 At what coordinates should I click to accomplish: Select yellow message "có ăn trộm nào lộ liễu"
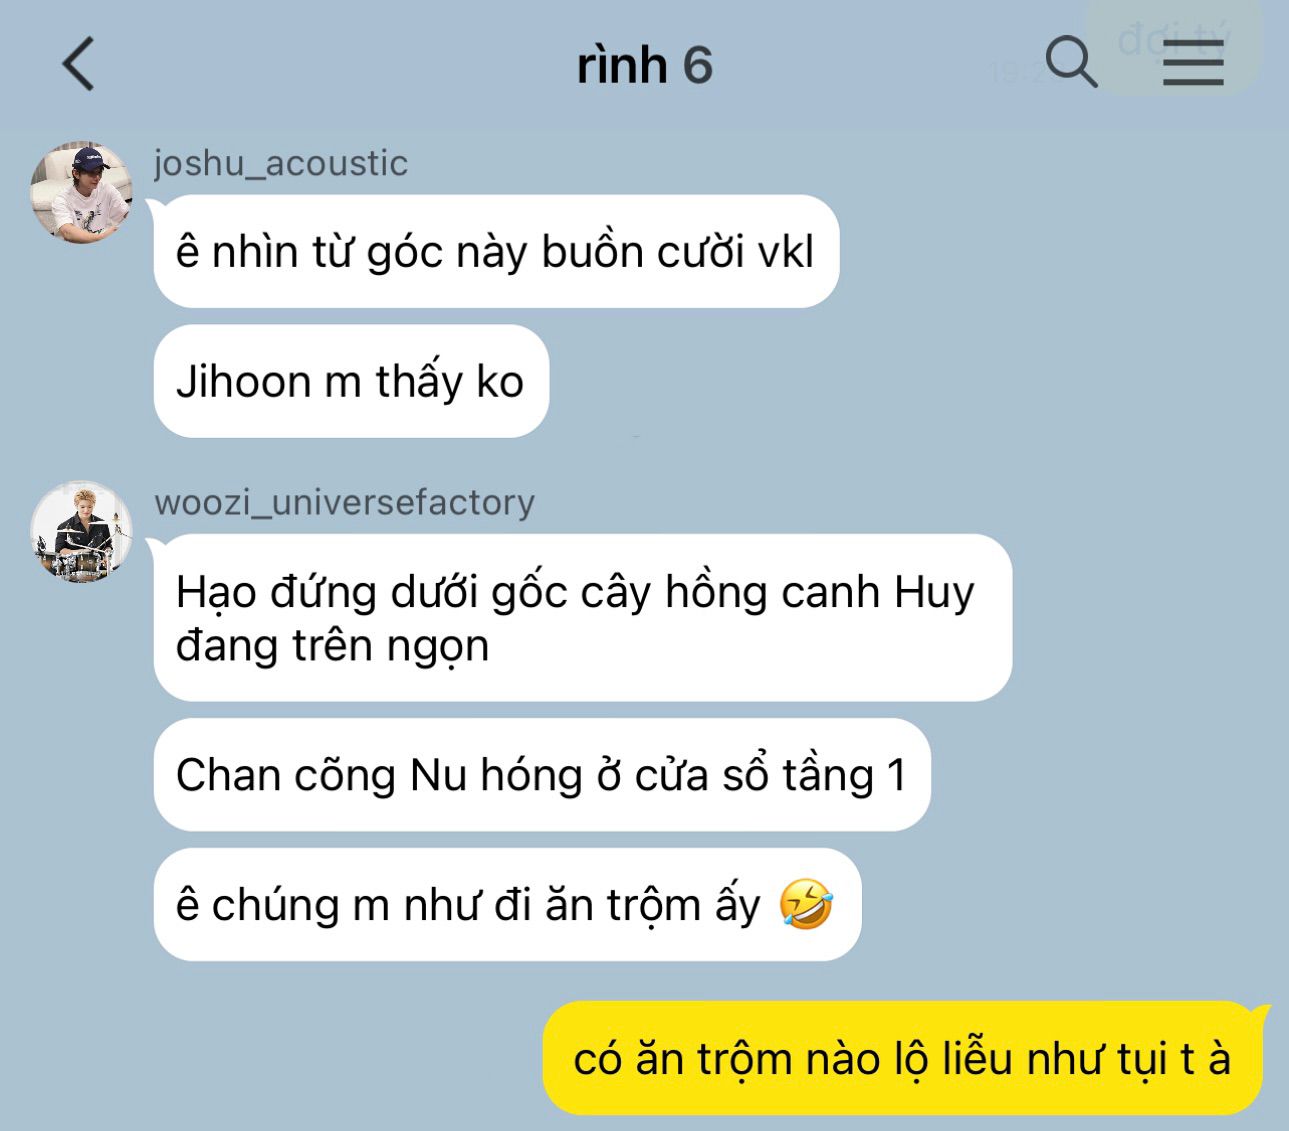[x=903, y=1058]
